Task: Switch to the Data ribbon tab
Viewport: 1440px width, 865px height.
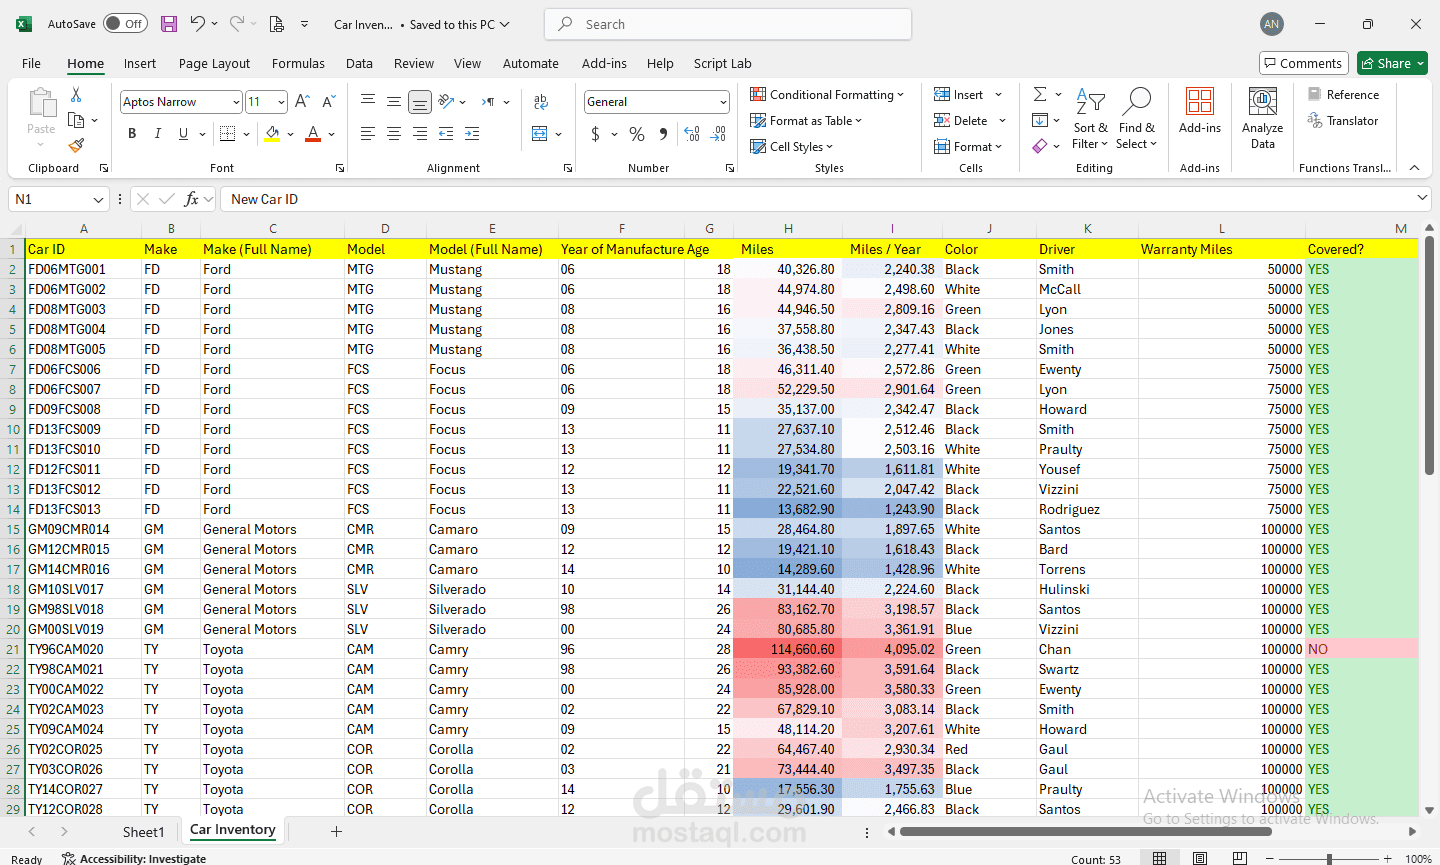Action: (x=359, y=63)
